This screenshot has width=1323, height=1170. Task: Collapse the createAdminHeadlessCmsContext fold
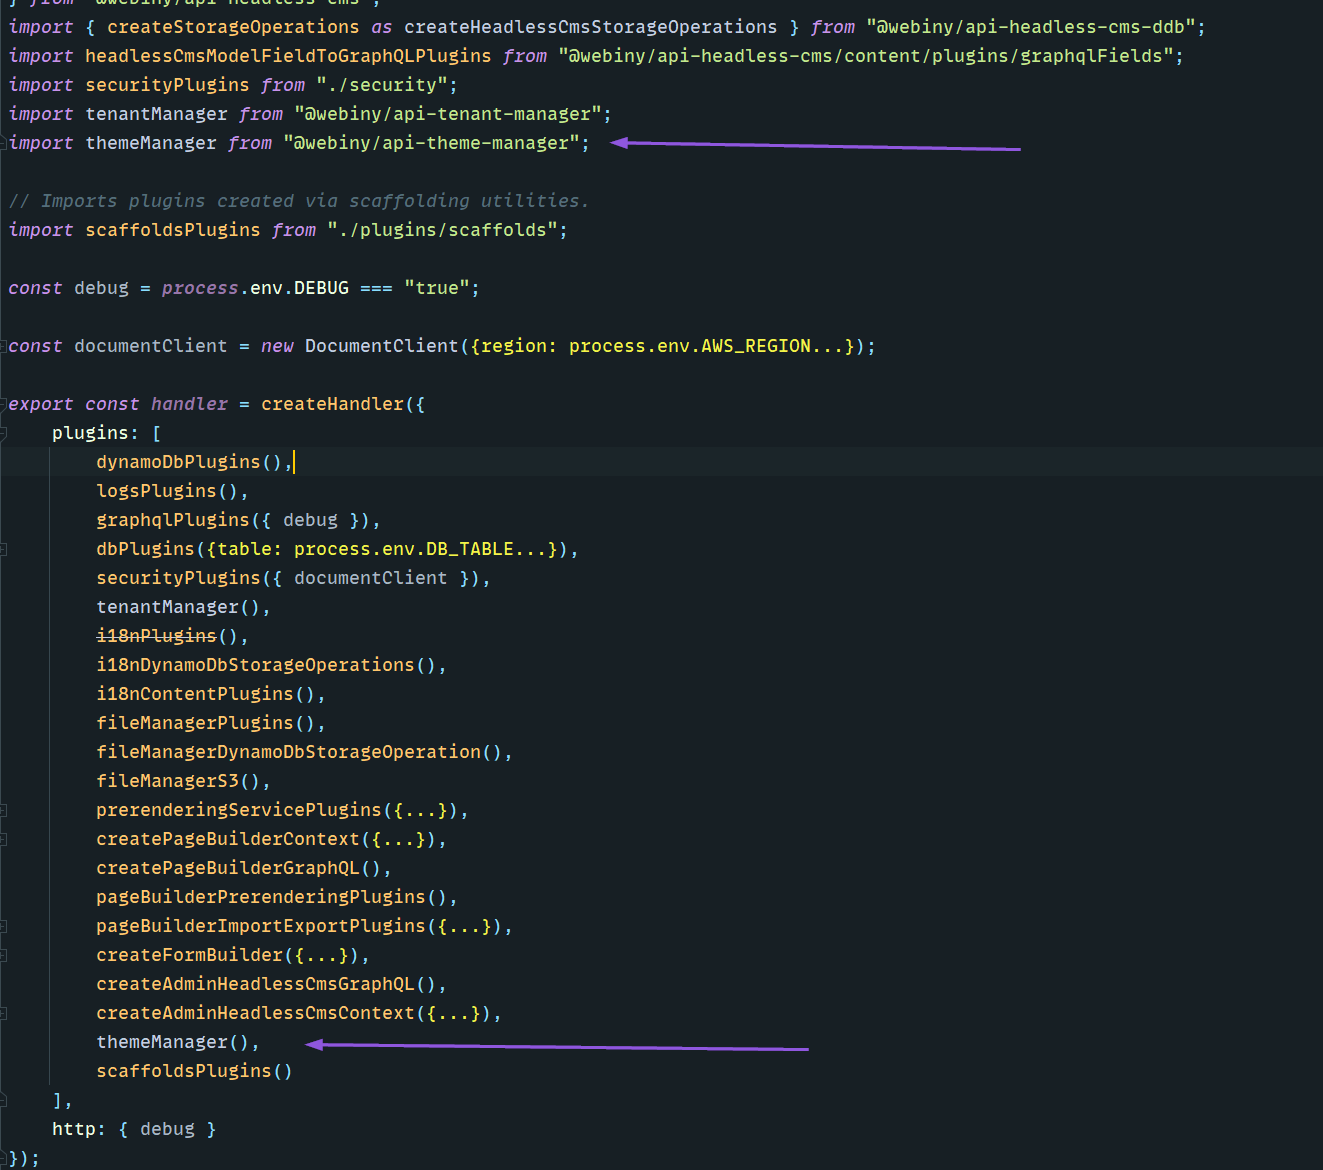tap(5, 1012)
